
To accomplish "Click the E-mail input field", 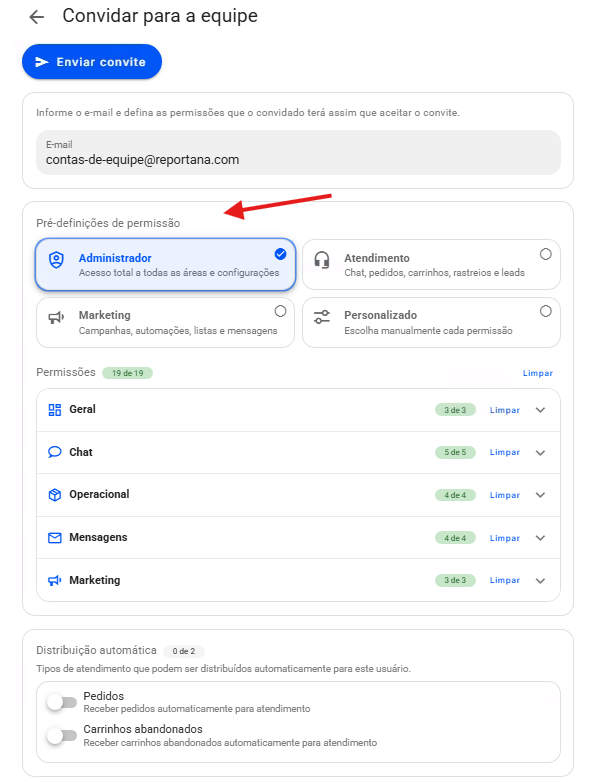I will coord(298,153).
